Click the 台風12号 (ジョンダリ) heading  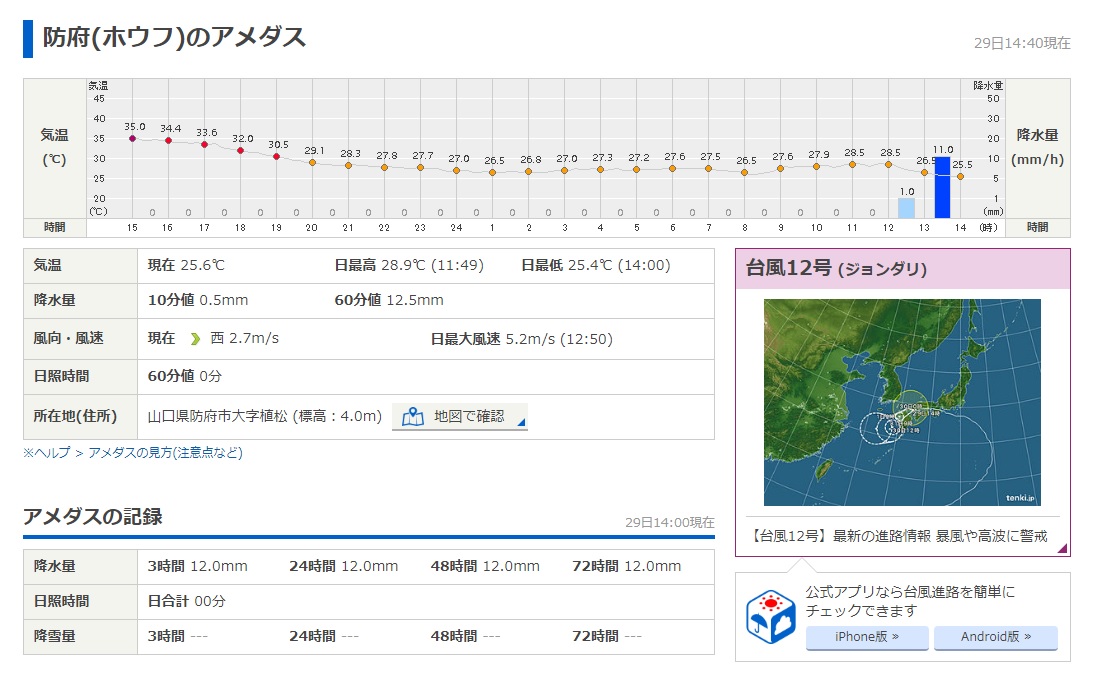836,268
